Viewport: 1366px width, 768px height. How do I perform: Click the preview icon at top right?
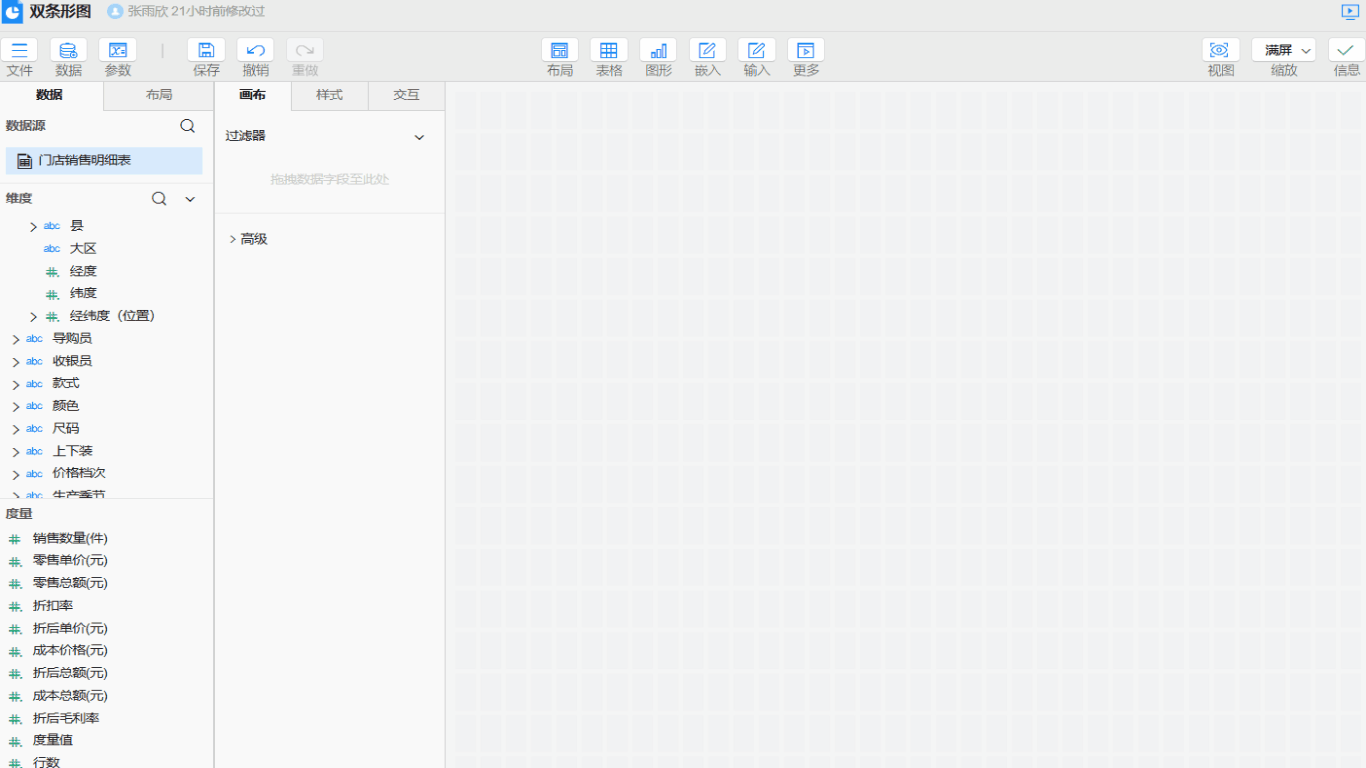coord(1350,12)
